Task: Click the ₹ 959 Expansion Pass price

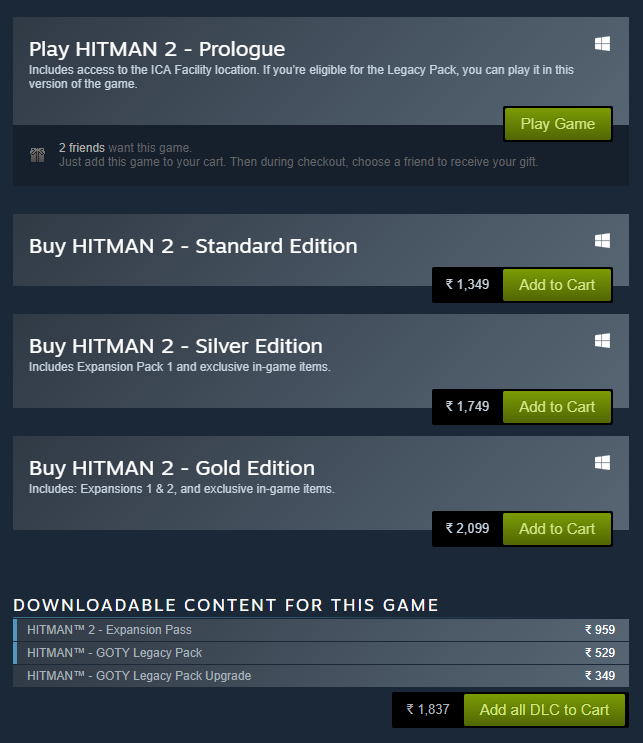Action: (600, 630)
